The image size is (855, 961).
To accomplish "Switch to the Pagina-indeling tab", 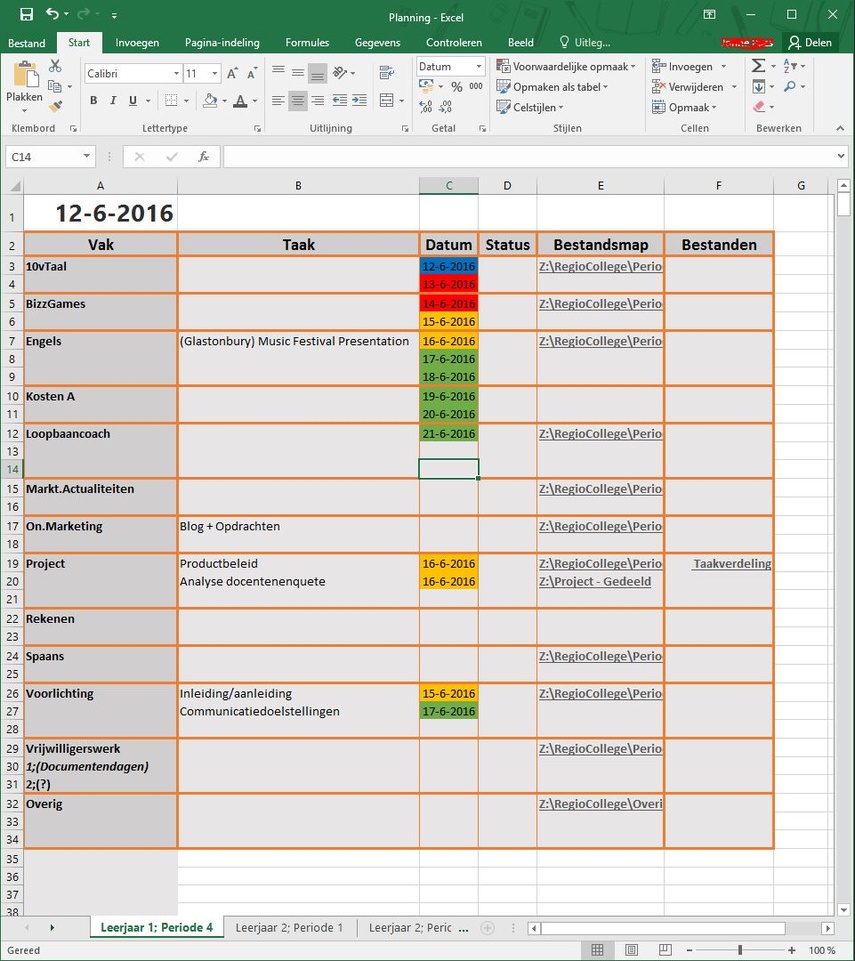I will (x=222, y=42).
